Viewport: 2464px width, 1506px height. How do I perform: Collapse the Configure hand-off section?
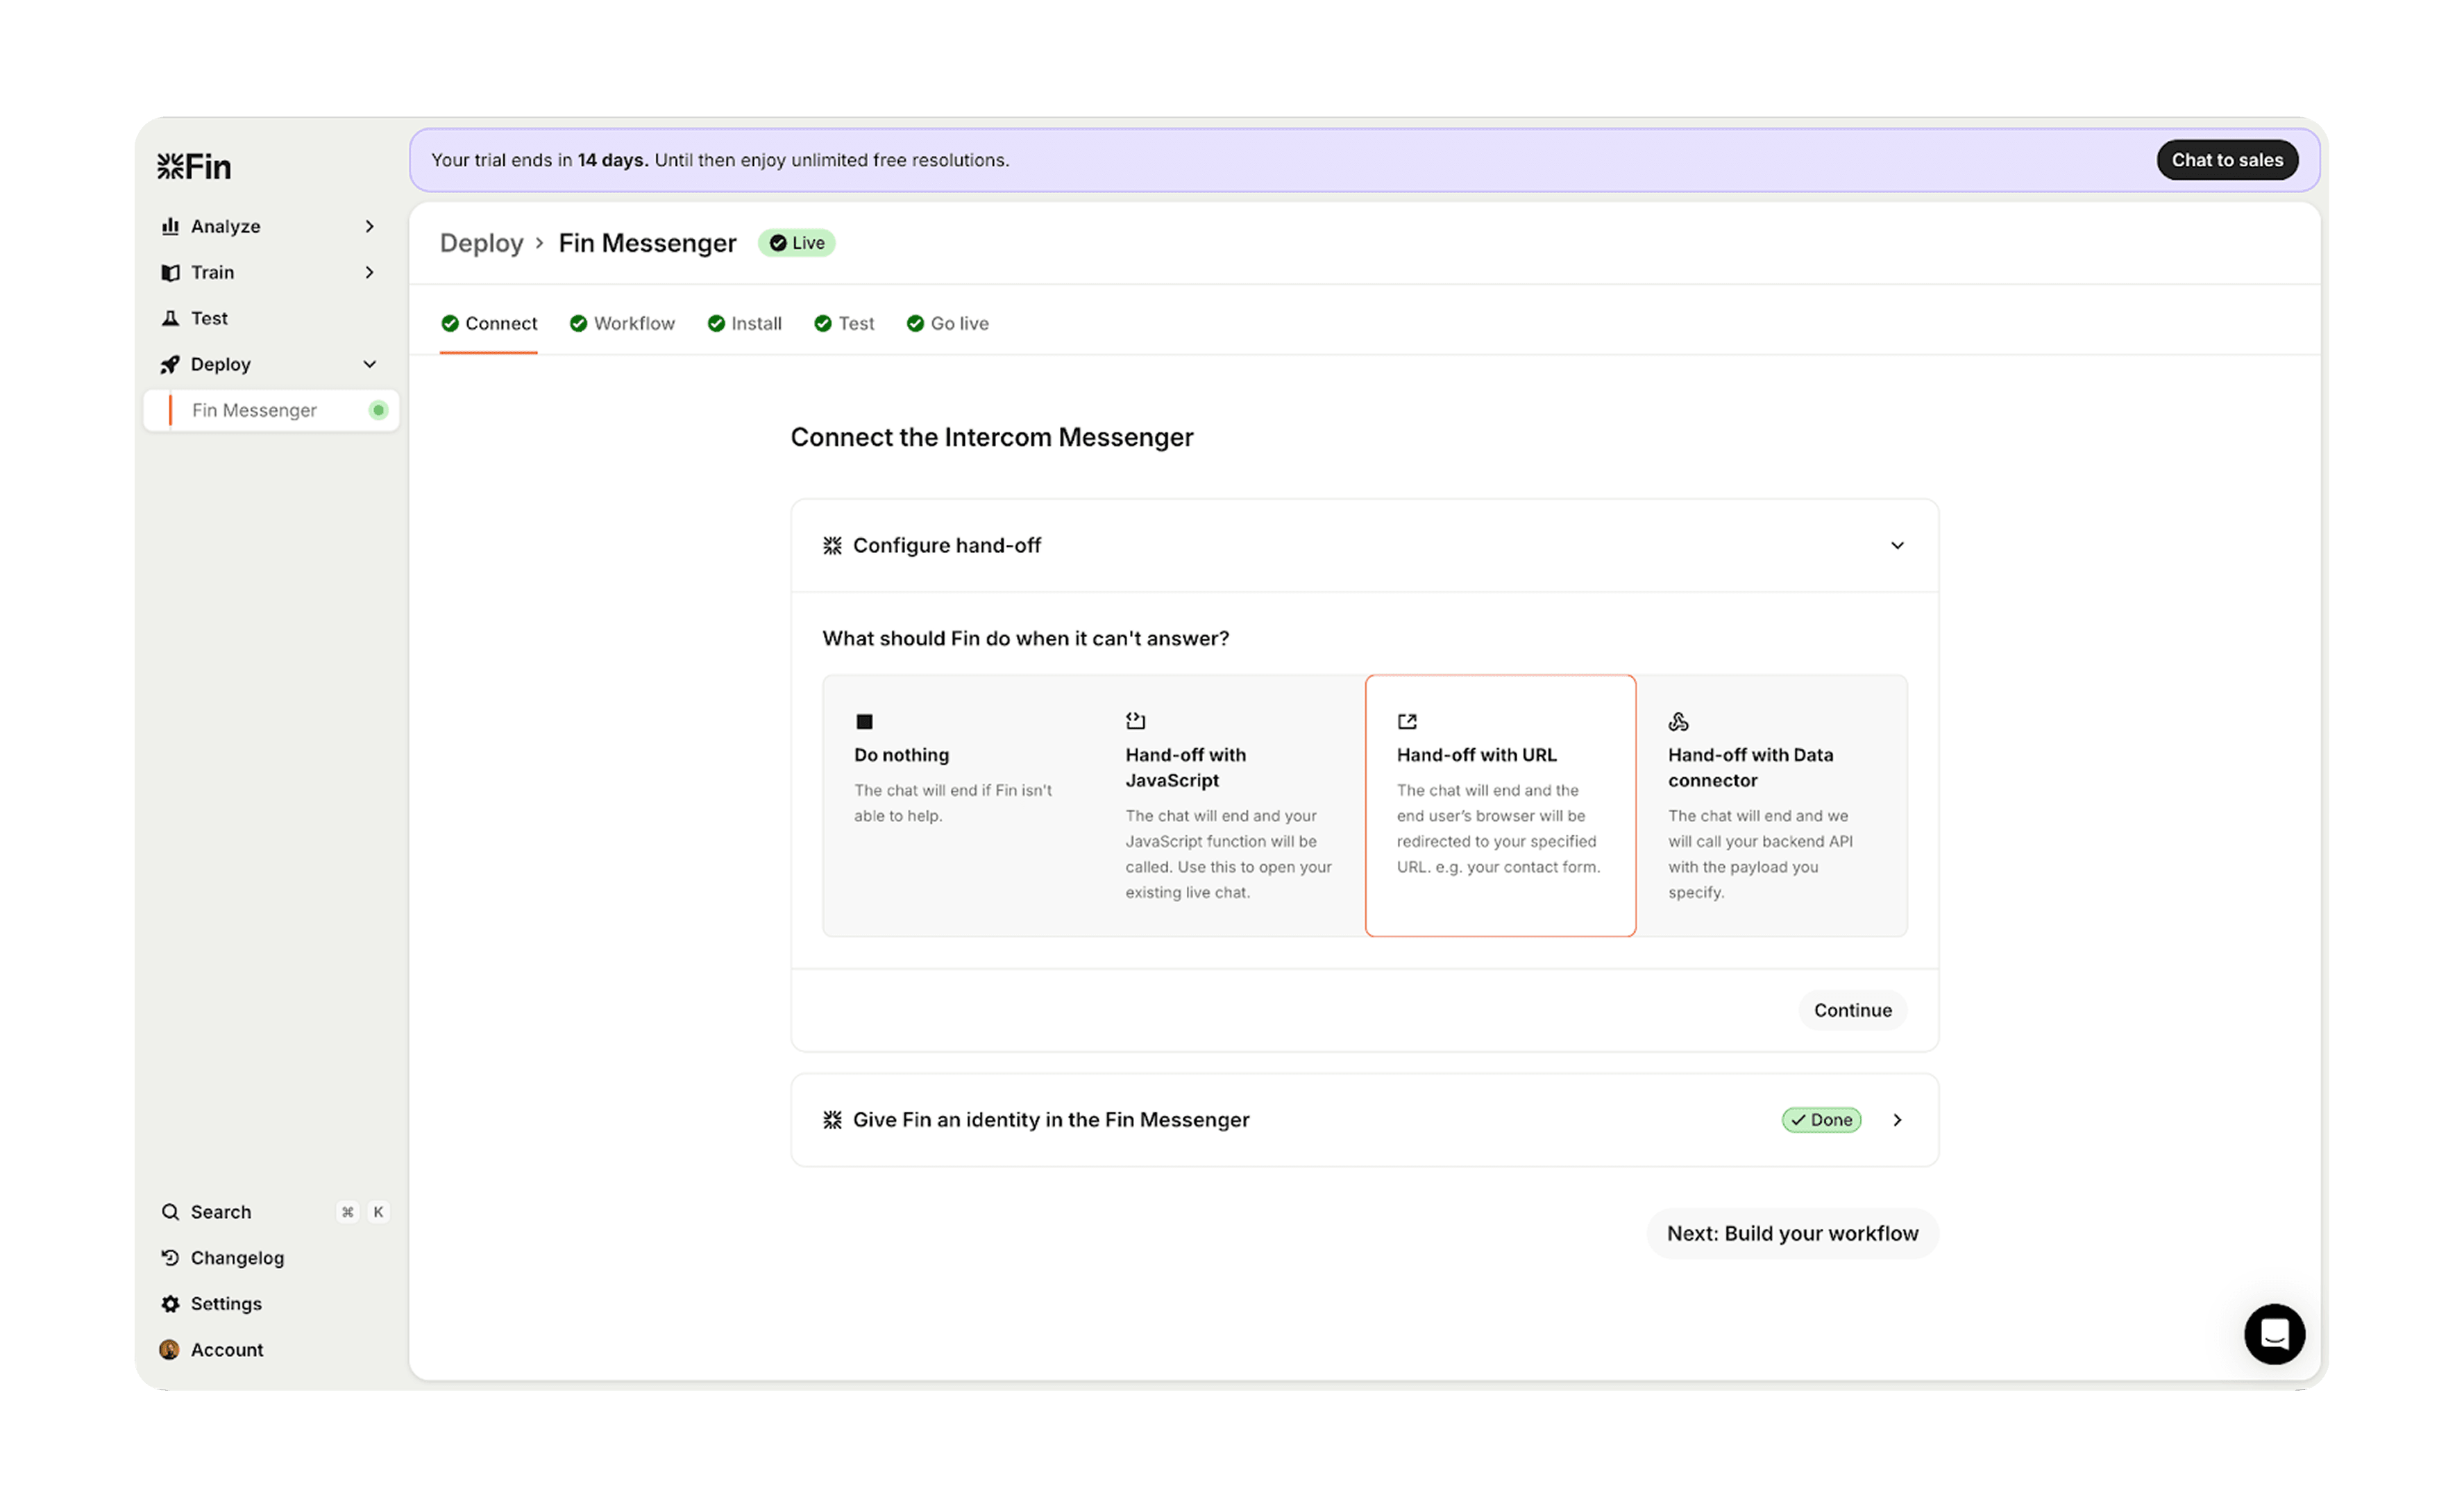click(1897, 545)
